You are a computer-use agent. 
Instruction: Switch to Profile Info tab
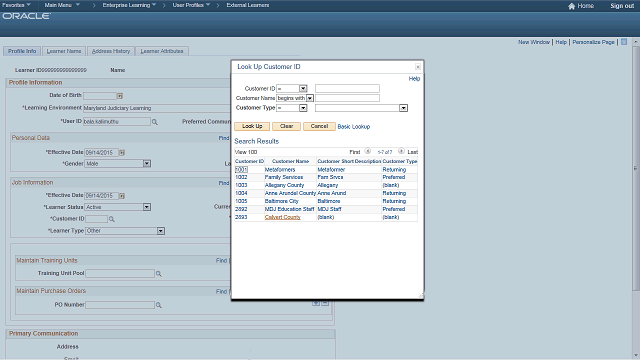[x=22, y=51]
